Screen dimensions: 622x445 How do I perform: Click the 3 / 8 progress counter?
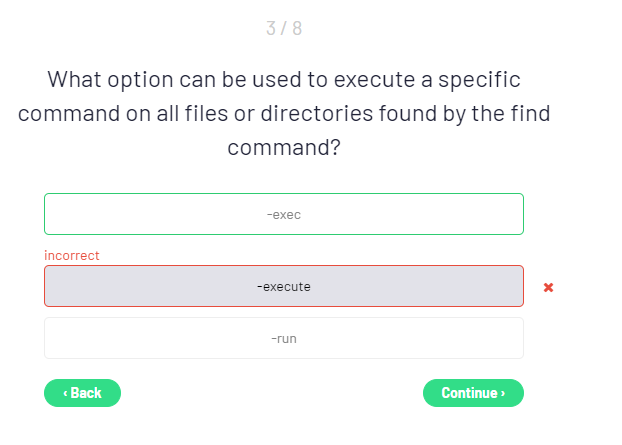(284, 28)
